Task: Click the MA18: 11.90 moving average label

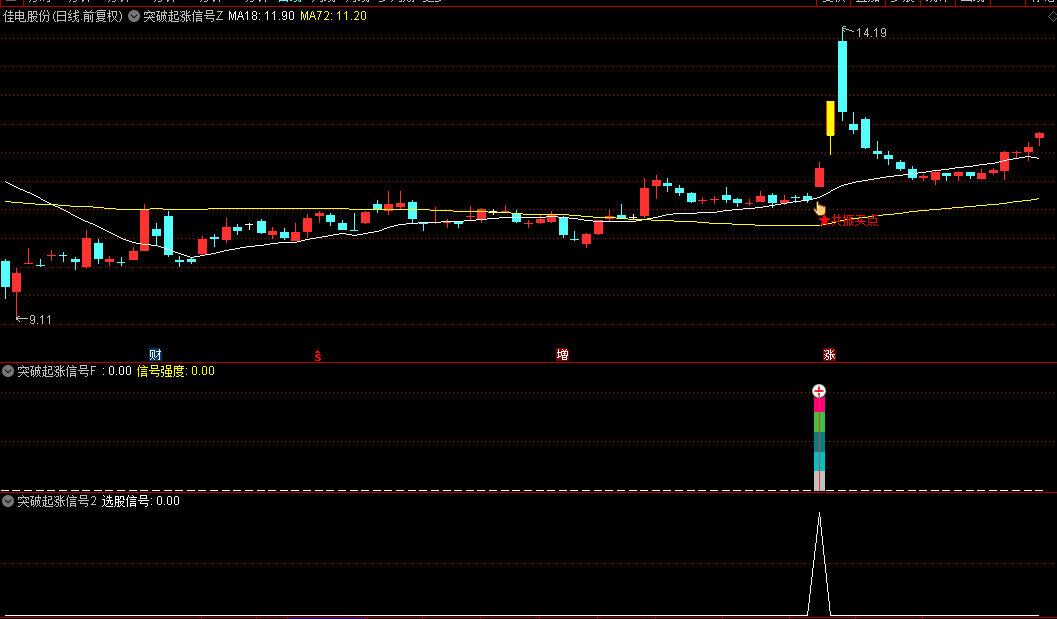Action: point(262,16)
